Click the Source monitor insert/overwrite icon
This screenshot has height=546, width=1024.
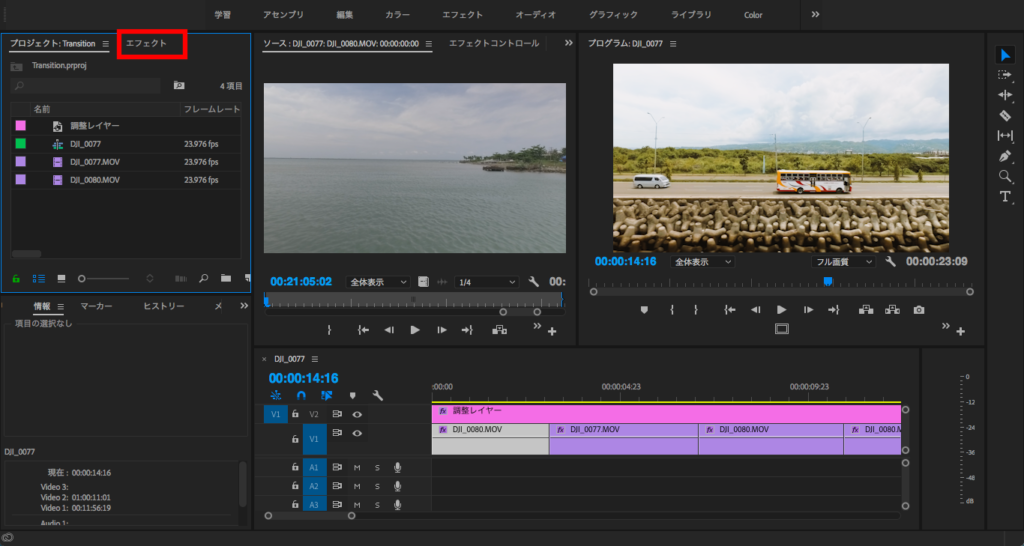500,330
